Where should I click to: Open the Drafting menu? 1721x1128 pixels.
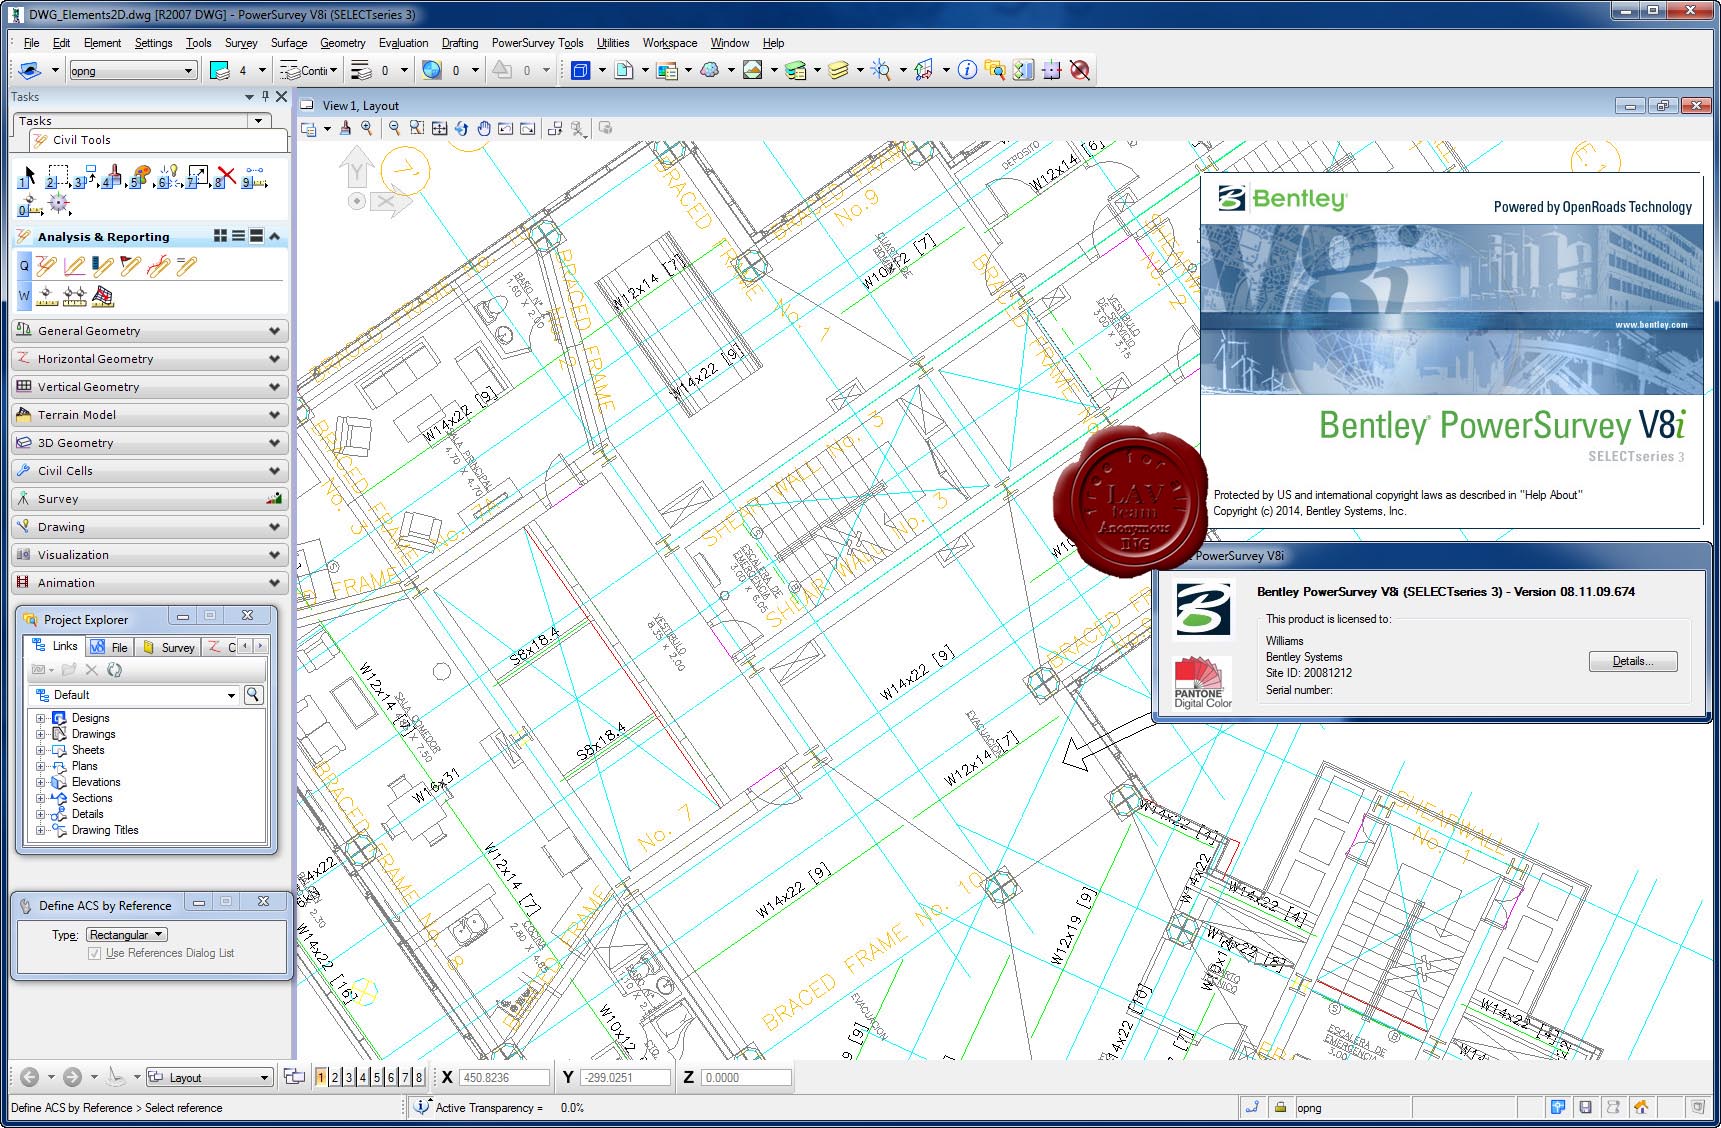[x=460, y=43]
